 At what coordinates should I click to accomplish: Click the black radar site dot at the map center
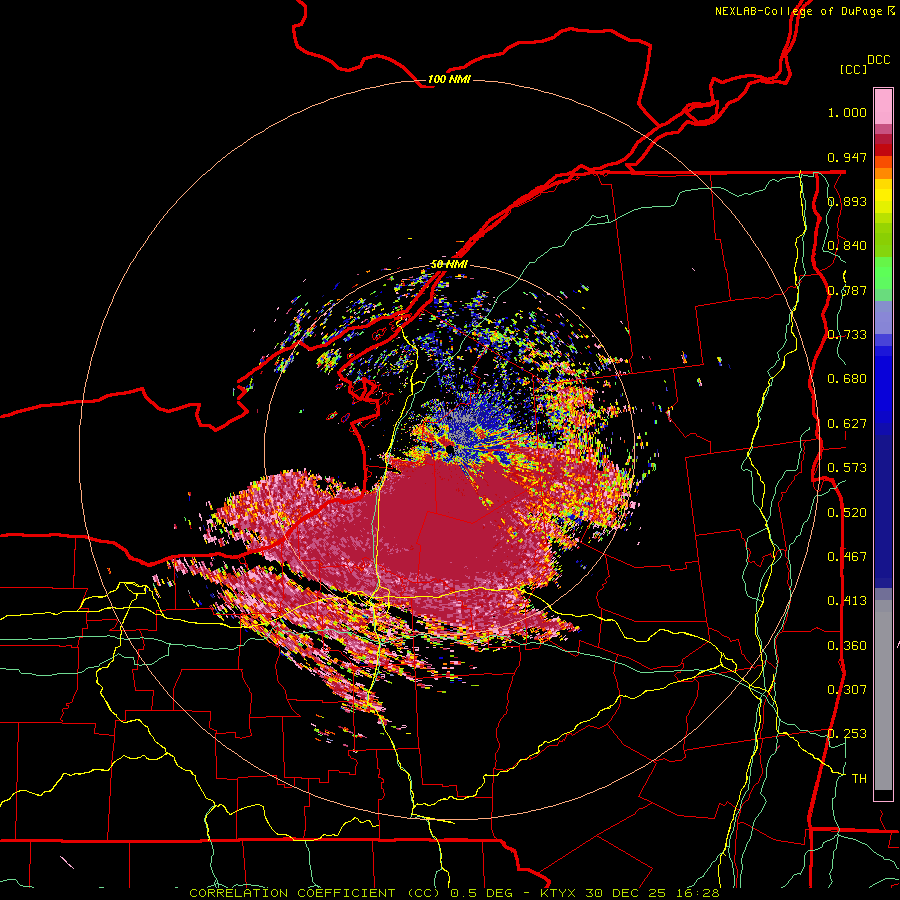[x=449, y=450]
